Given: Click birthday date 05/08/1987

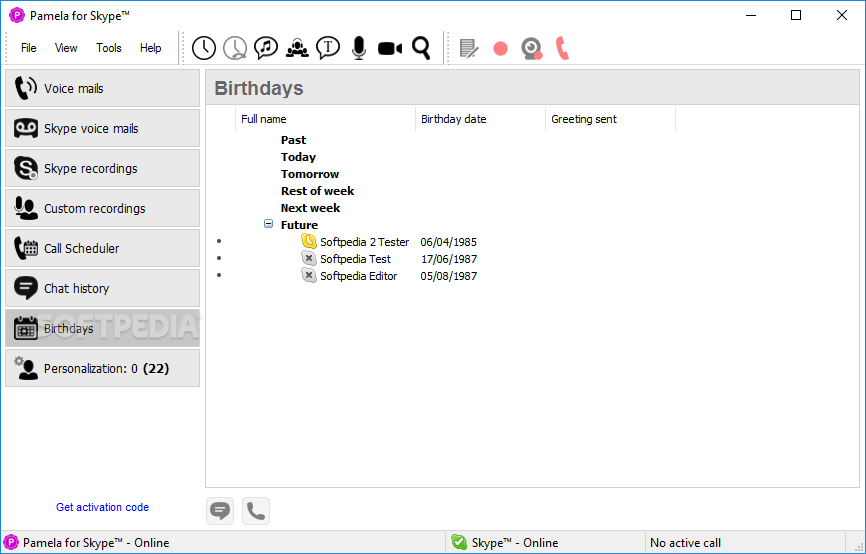Looking at the screenshot, I should click(x=448, y=276).
